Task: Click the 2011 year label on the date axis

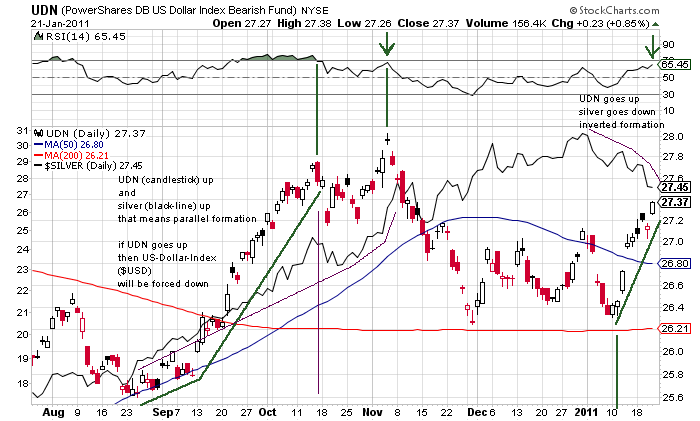Action: 586,412
